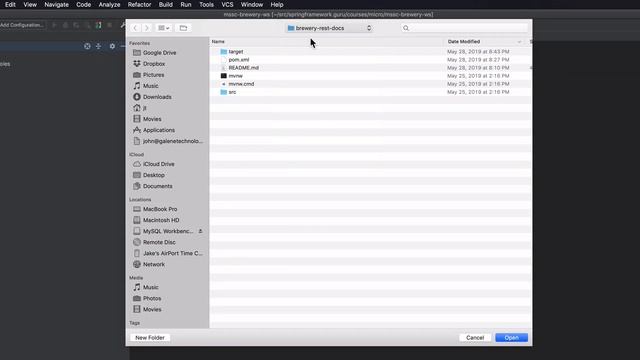640x360 pixels.
Task: Go back with the left arrow button
Action: point(135,28)
